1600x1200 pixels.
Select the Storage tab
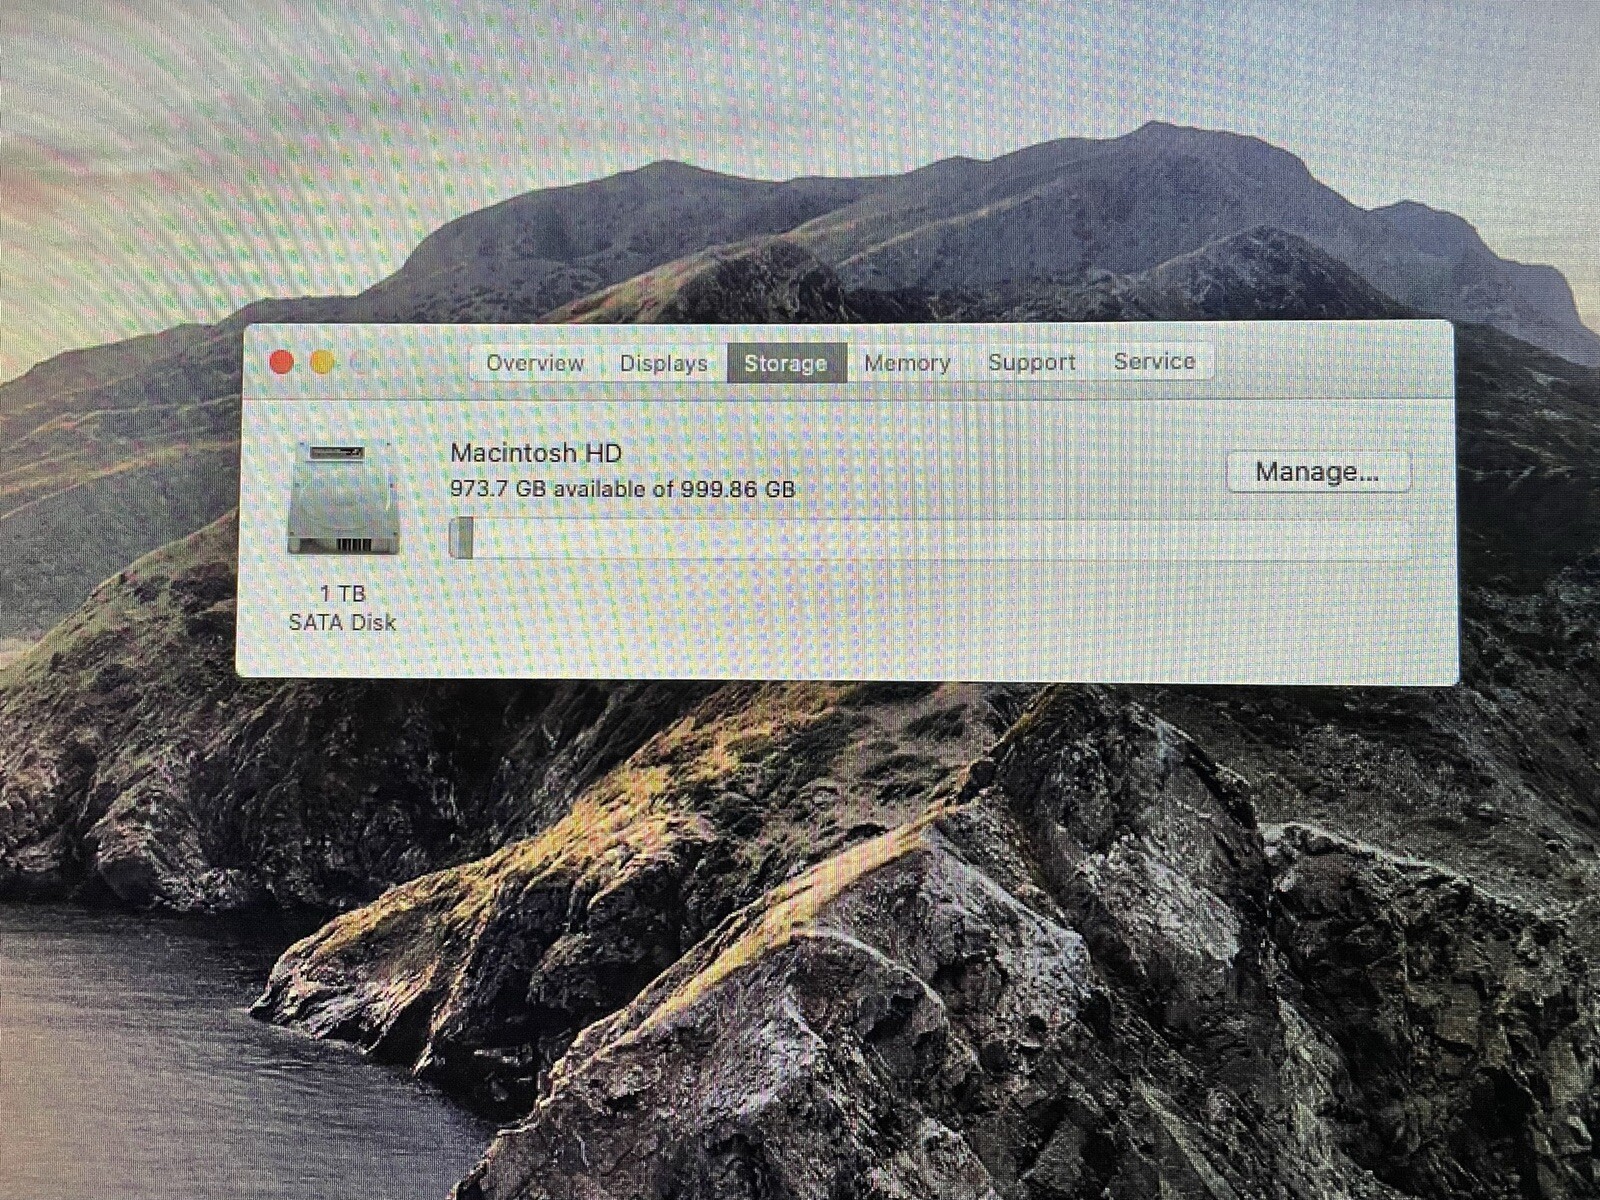coord(786,362)
